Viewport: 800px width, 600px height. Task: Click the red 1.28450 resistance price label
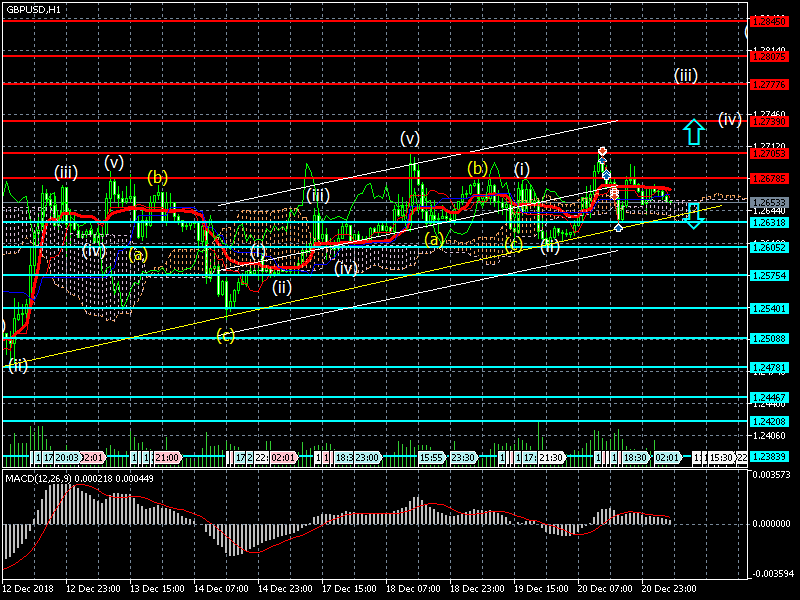[769, 20]
